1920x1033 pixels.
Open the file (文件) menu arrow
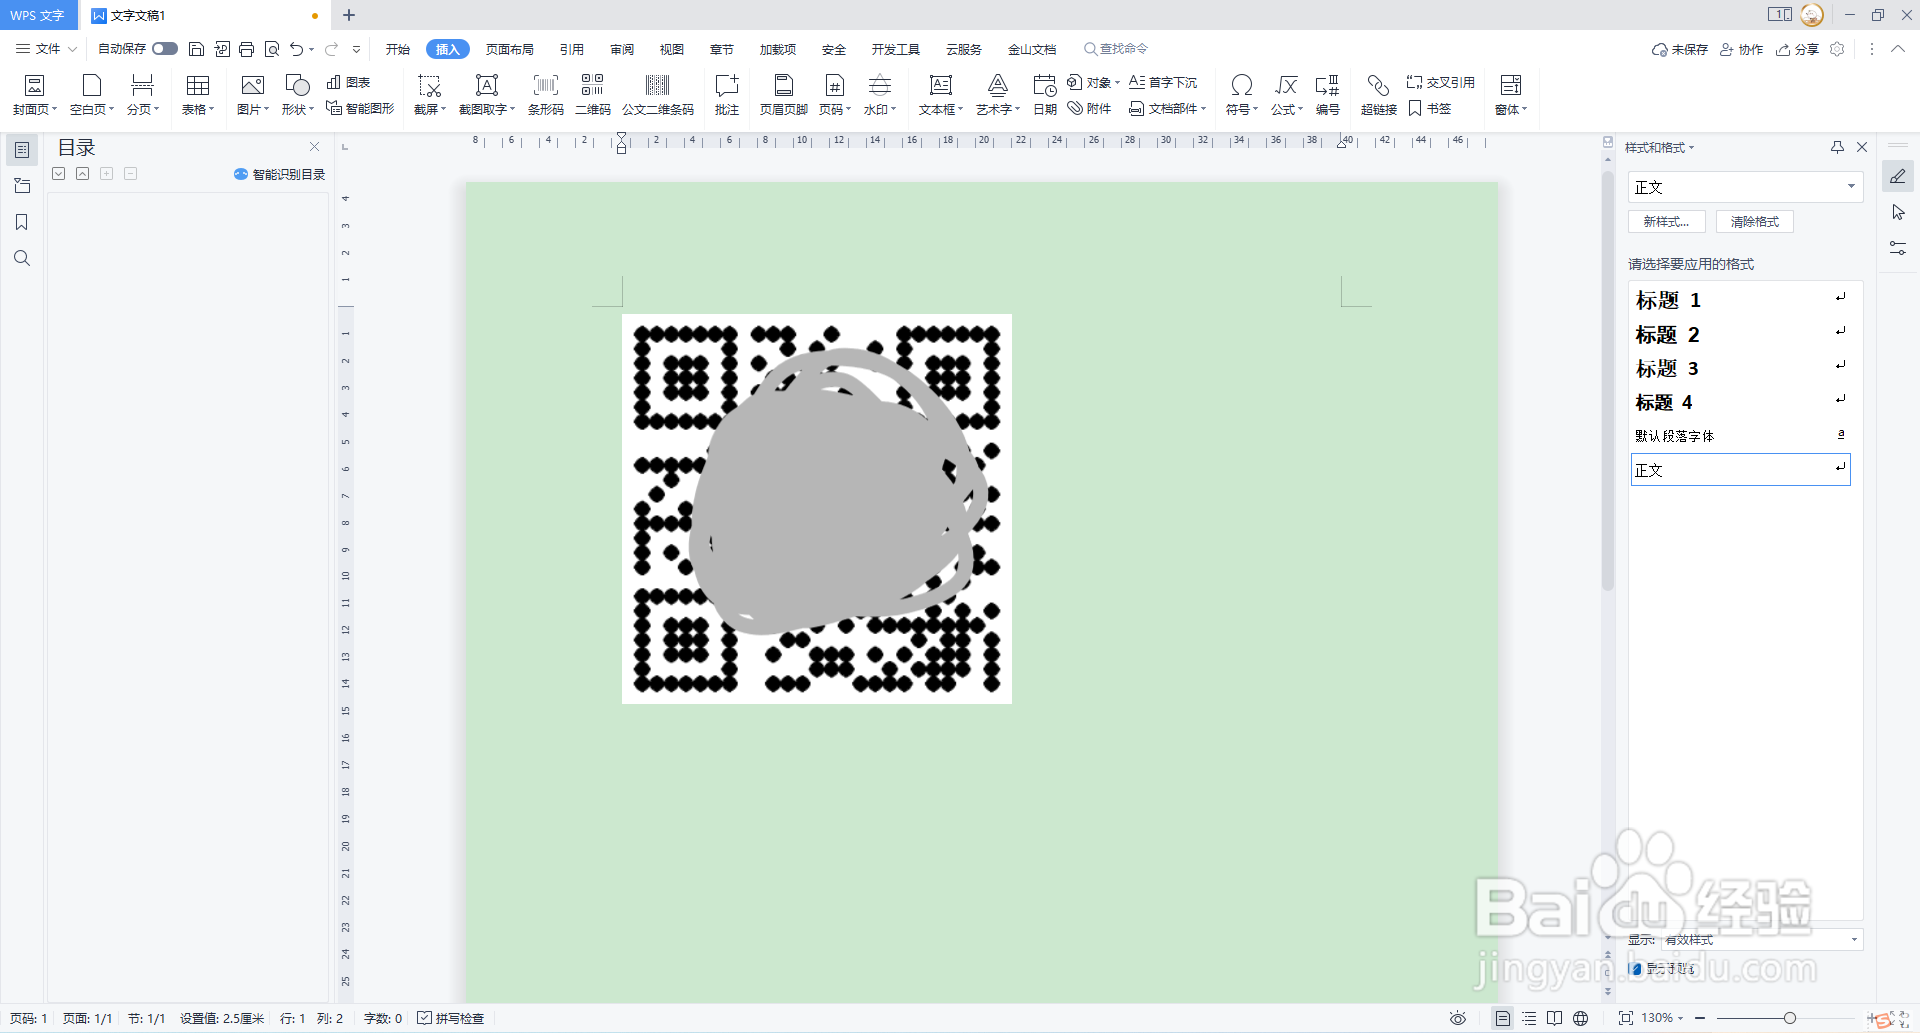(x=72, y=49)
